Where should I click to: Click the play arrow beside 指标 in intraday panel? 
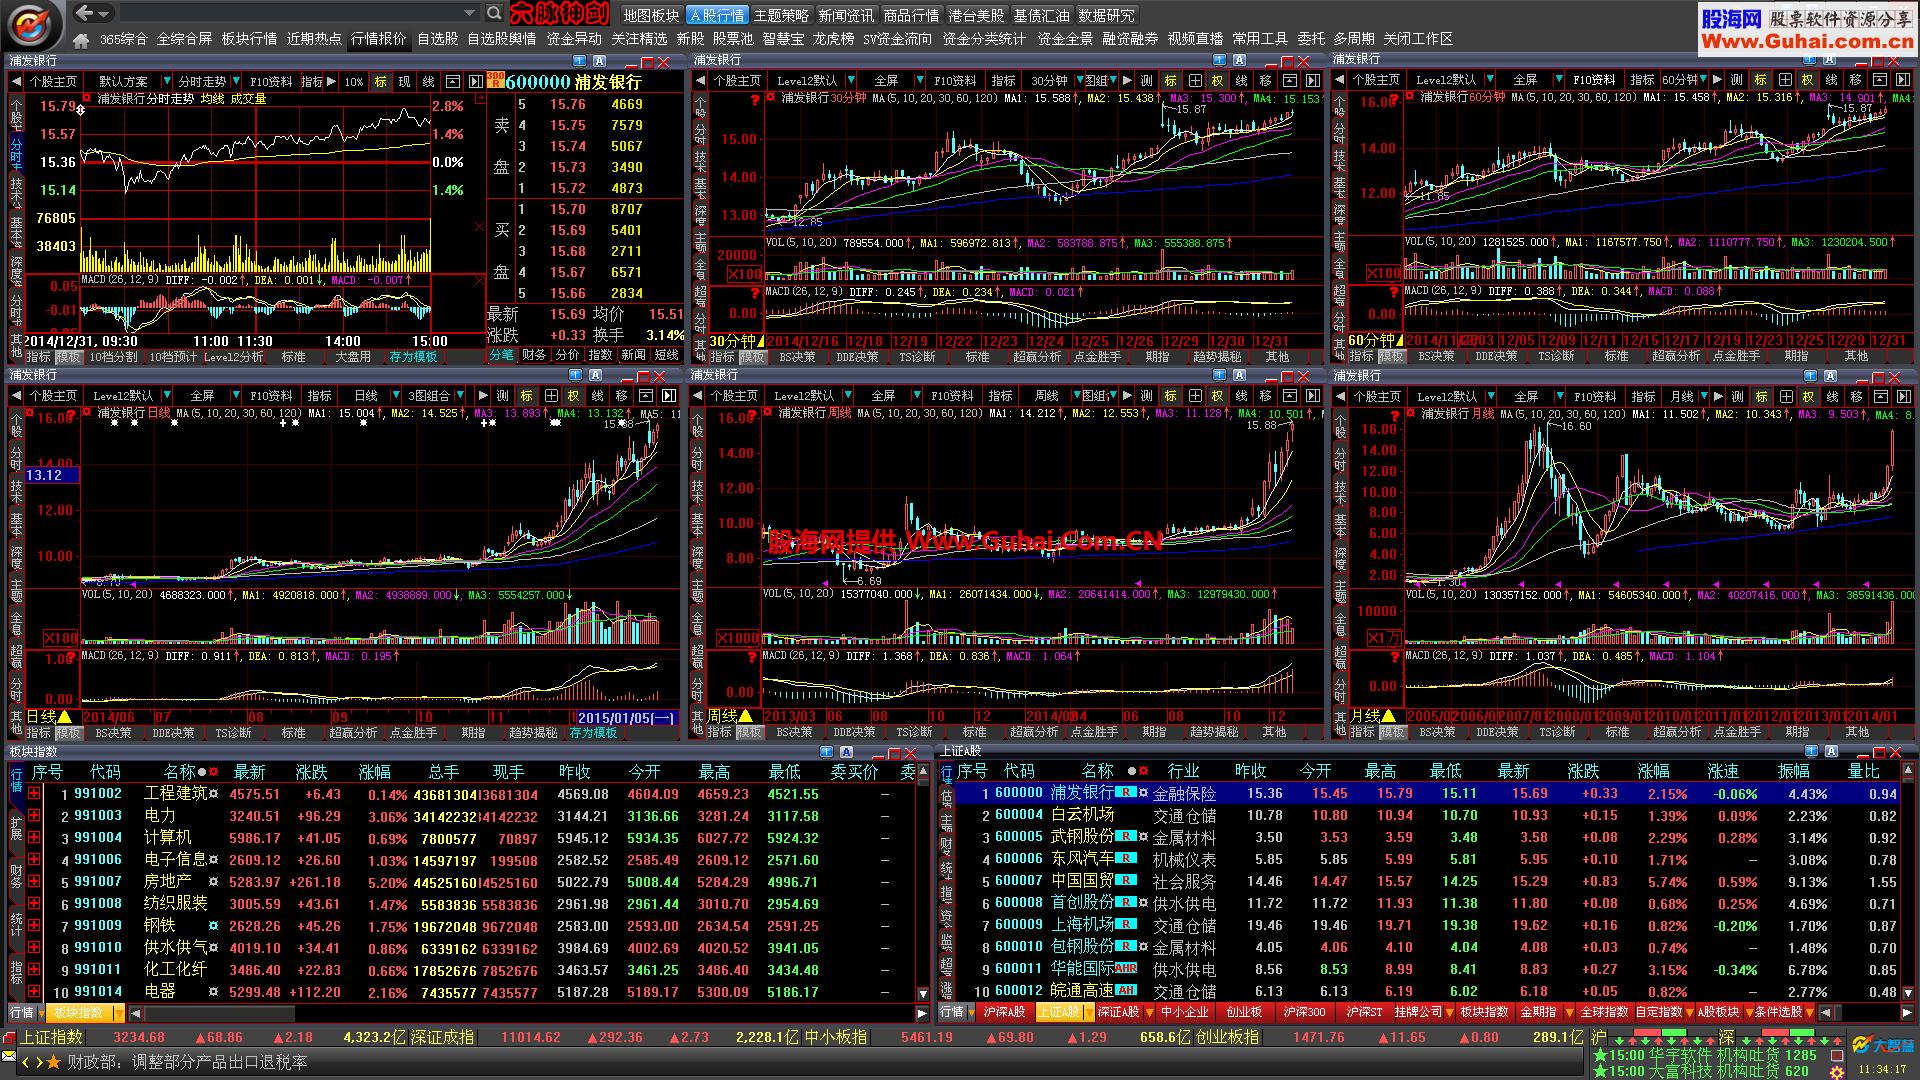point(331,81)
